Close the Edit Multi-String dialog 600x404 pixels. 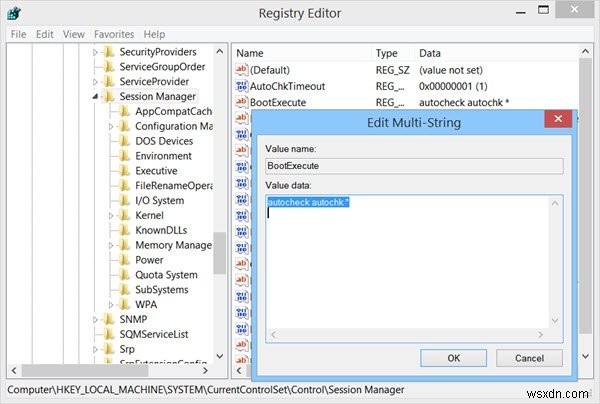[x=558, y=119]
